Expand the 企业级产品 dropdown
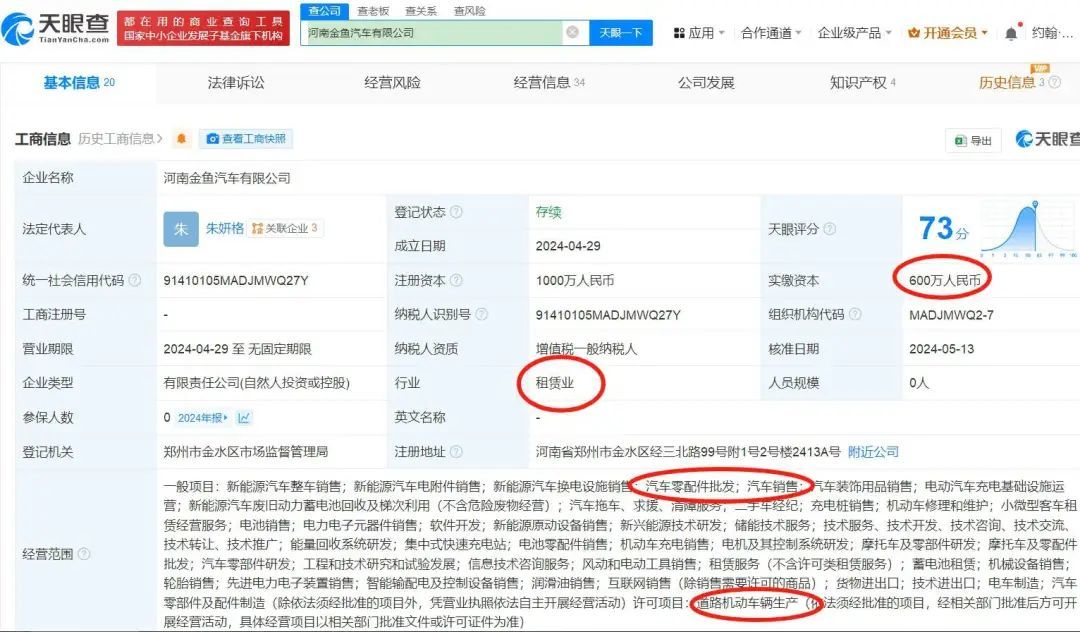This screenshot has width=1080, height=632. 855,33
